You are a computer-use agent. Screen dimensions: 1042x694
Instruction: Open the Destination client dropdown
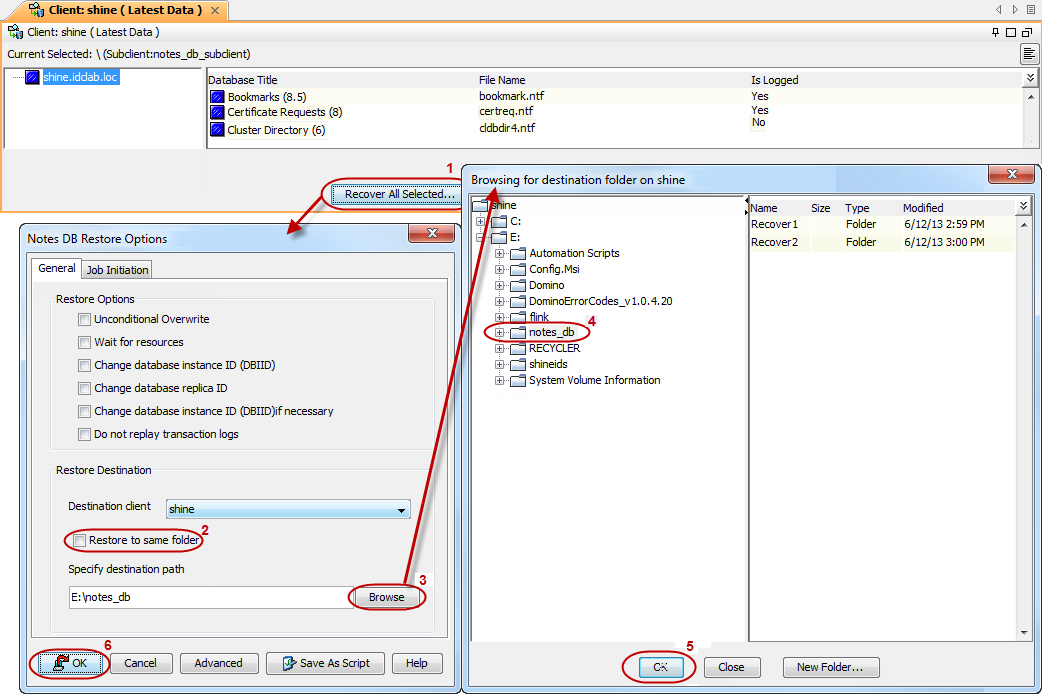click(402, 510)
